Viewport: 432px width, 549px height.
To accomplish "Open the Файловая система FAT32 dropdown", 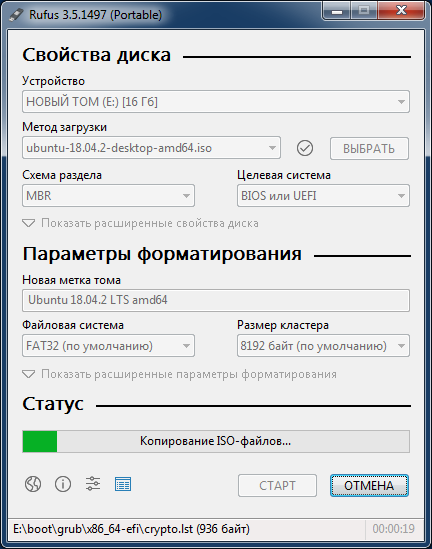I will tap(108, 346).
